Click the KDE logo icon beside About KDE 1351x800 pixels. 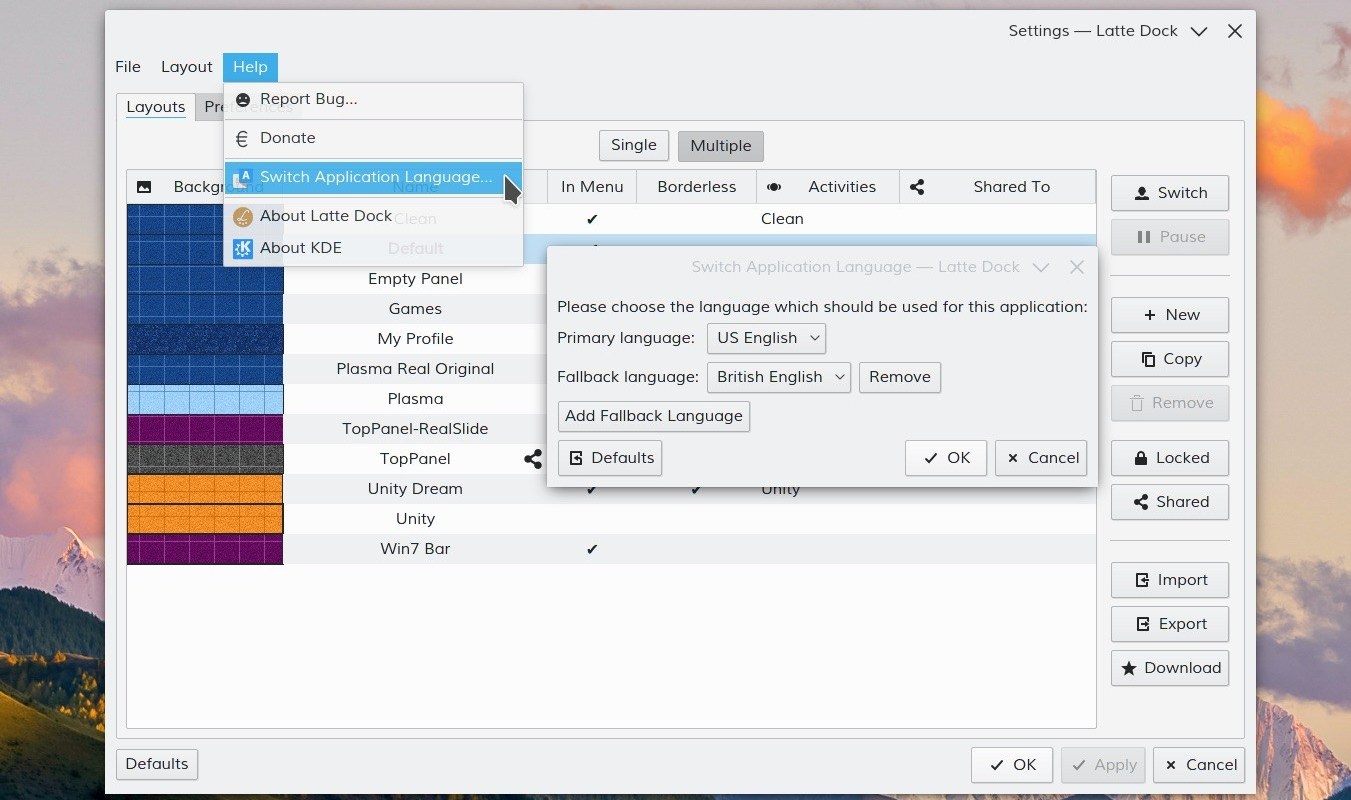[242, 248]
